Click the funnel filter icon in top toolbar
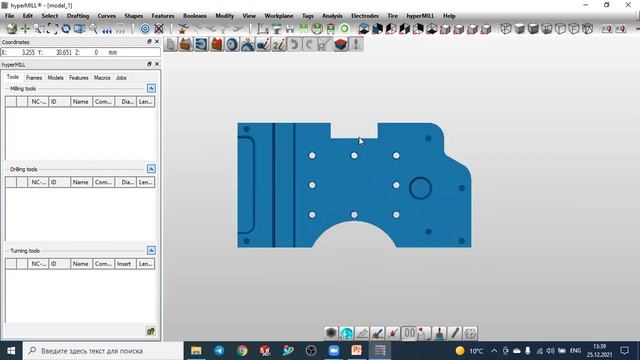The width and height of the screenshot is (640, 360). pyautogui.click(x=277, y=29)
